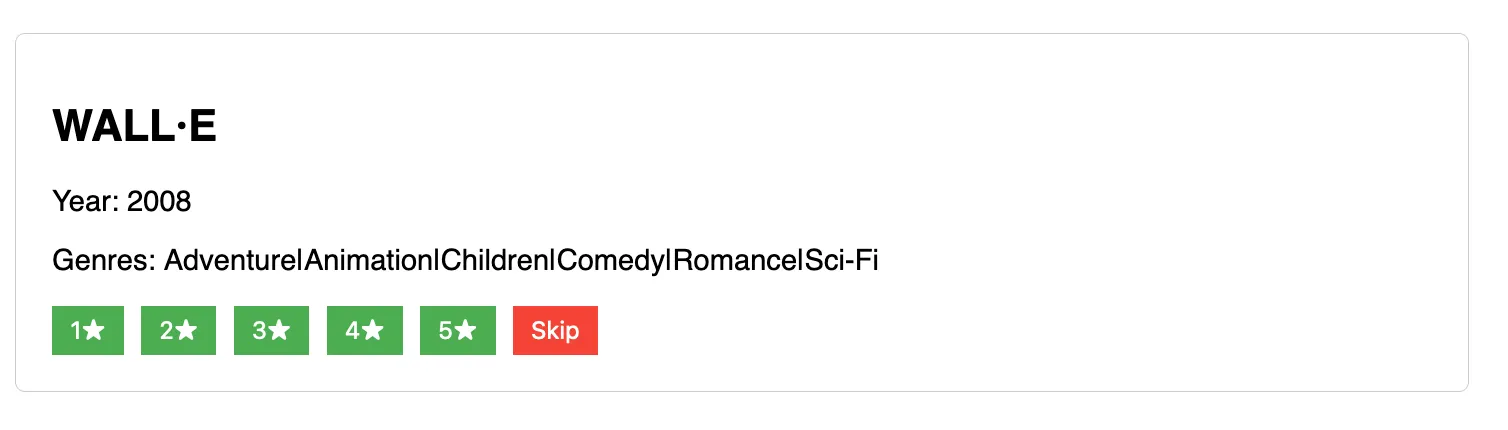The width and height of the screenshot is (1508, 430).
Task: Click the Adventure genre text
Action: click(230, 261)
